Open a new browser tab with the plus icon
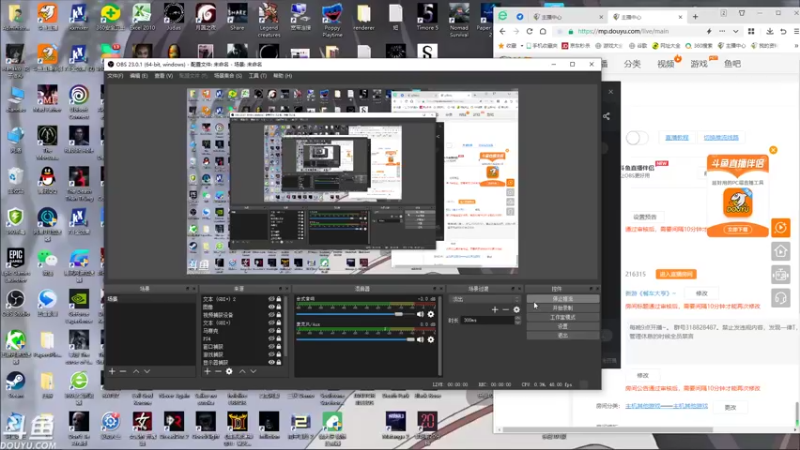Screen dimensions: 800x450 pos(695,17)
